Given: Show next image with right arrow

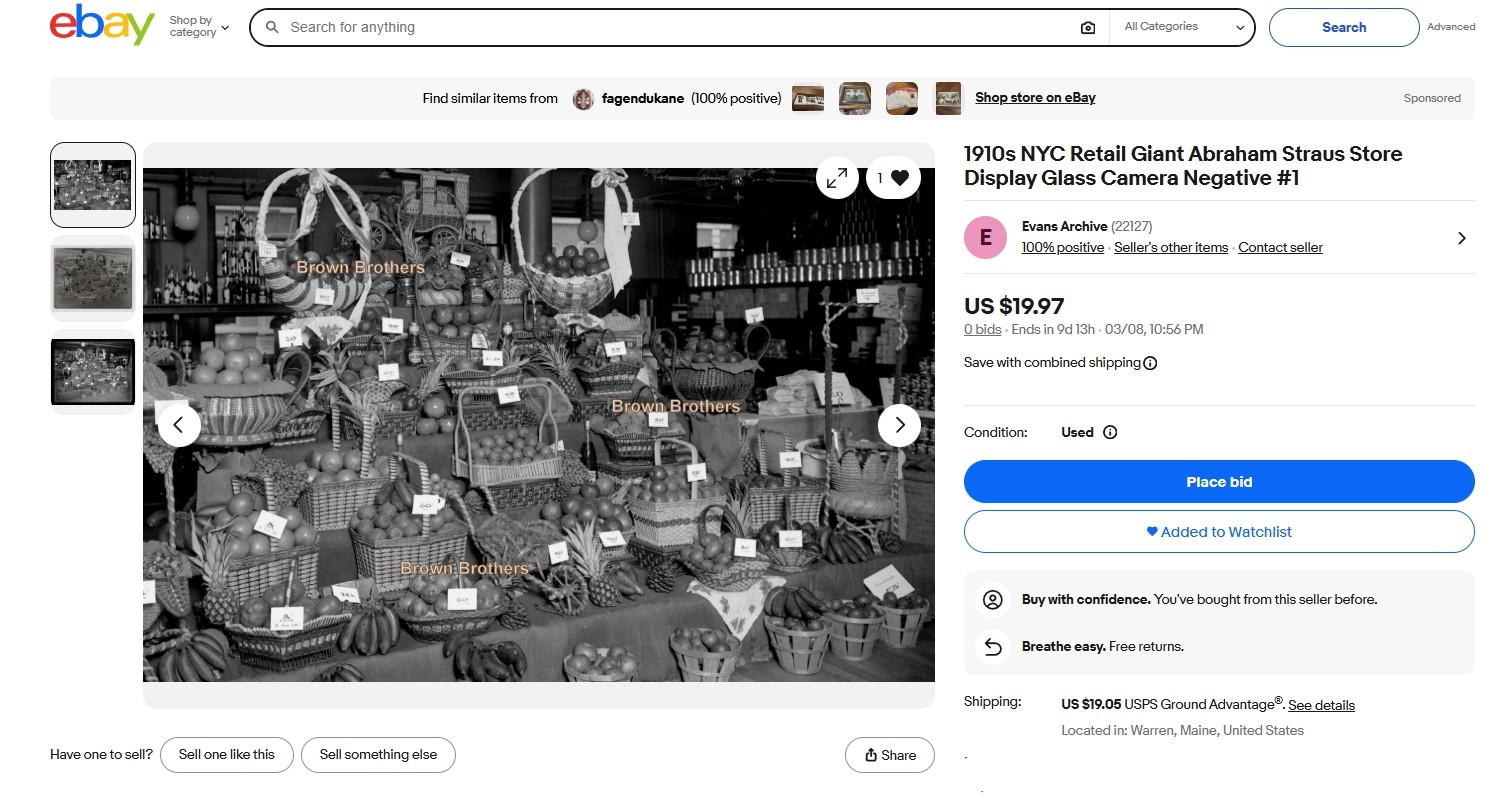Looking at the screenshot, I should click(899, 425).
